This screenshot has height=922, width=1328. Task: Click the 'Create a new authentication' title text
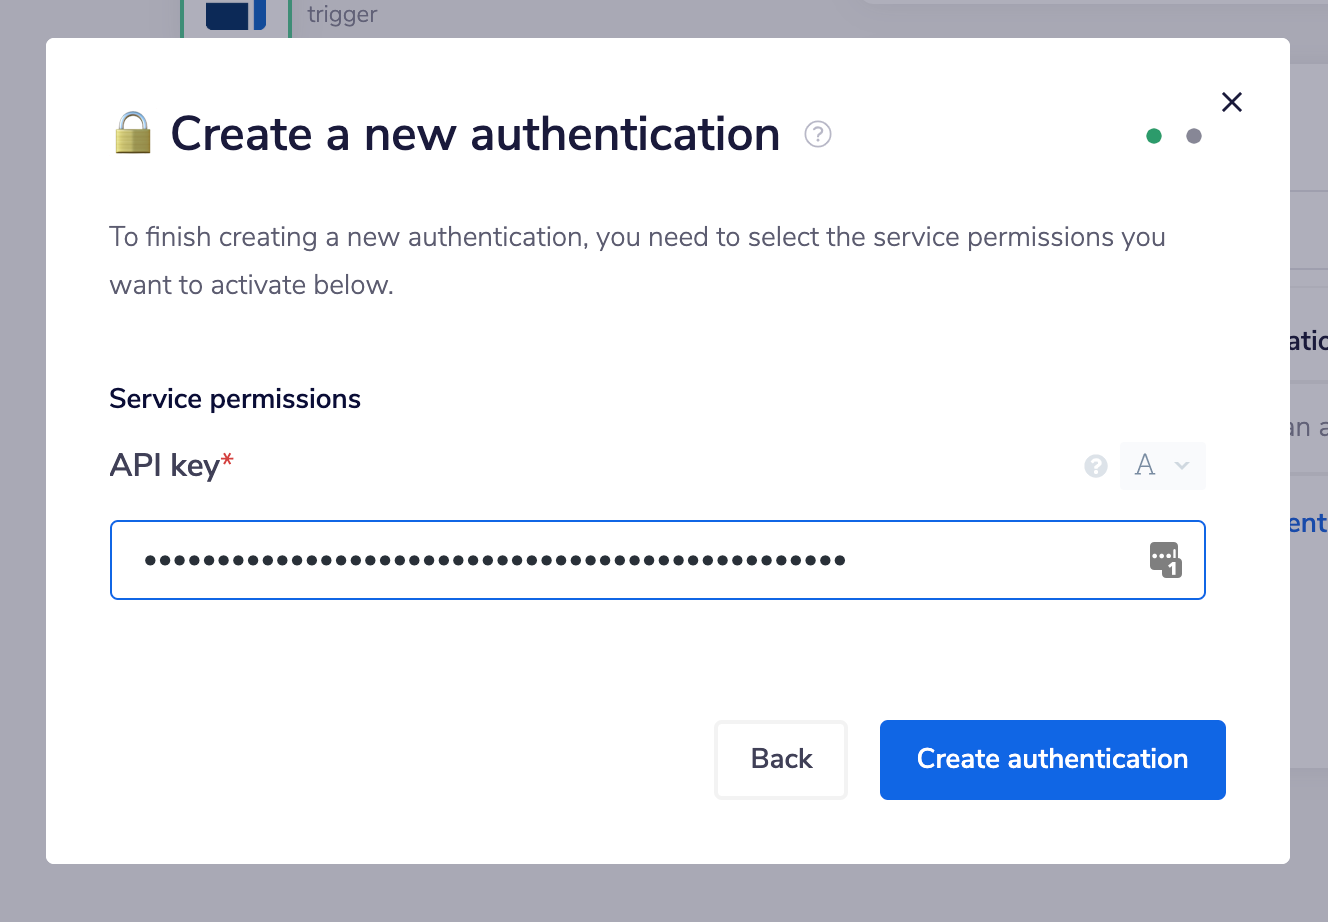[475, 134]
